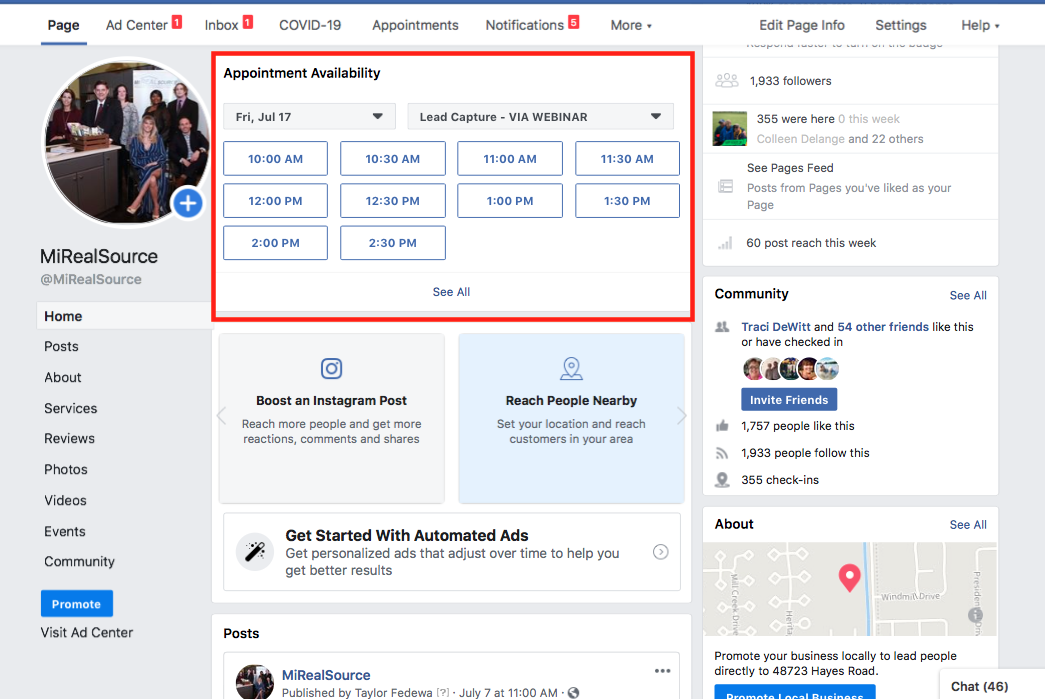Select the 12:30 PM appointment slot
Screen dimensions: 1045x699
coord(393,201)
